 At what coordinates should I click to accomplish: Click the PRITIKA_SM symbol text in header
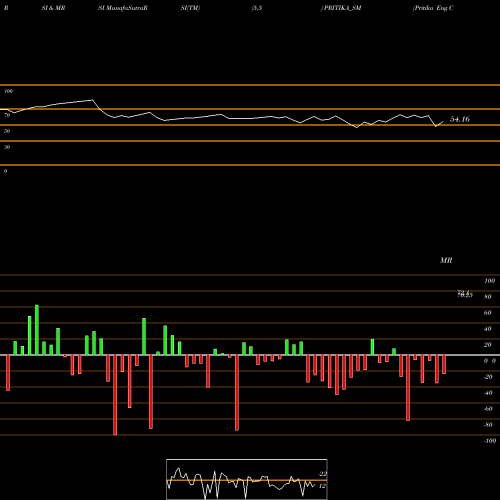coord(343,8)
